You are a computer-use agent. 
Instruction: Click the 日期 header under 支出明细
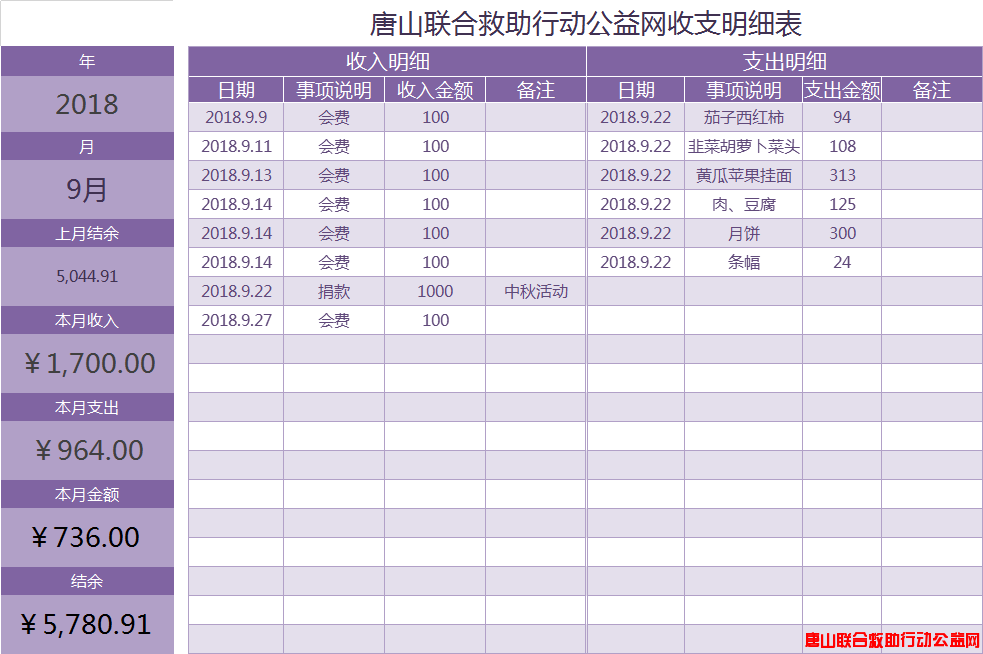[636, 90]
